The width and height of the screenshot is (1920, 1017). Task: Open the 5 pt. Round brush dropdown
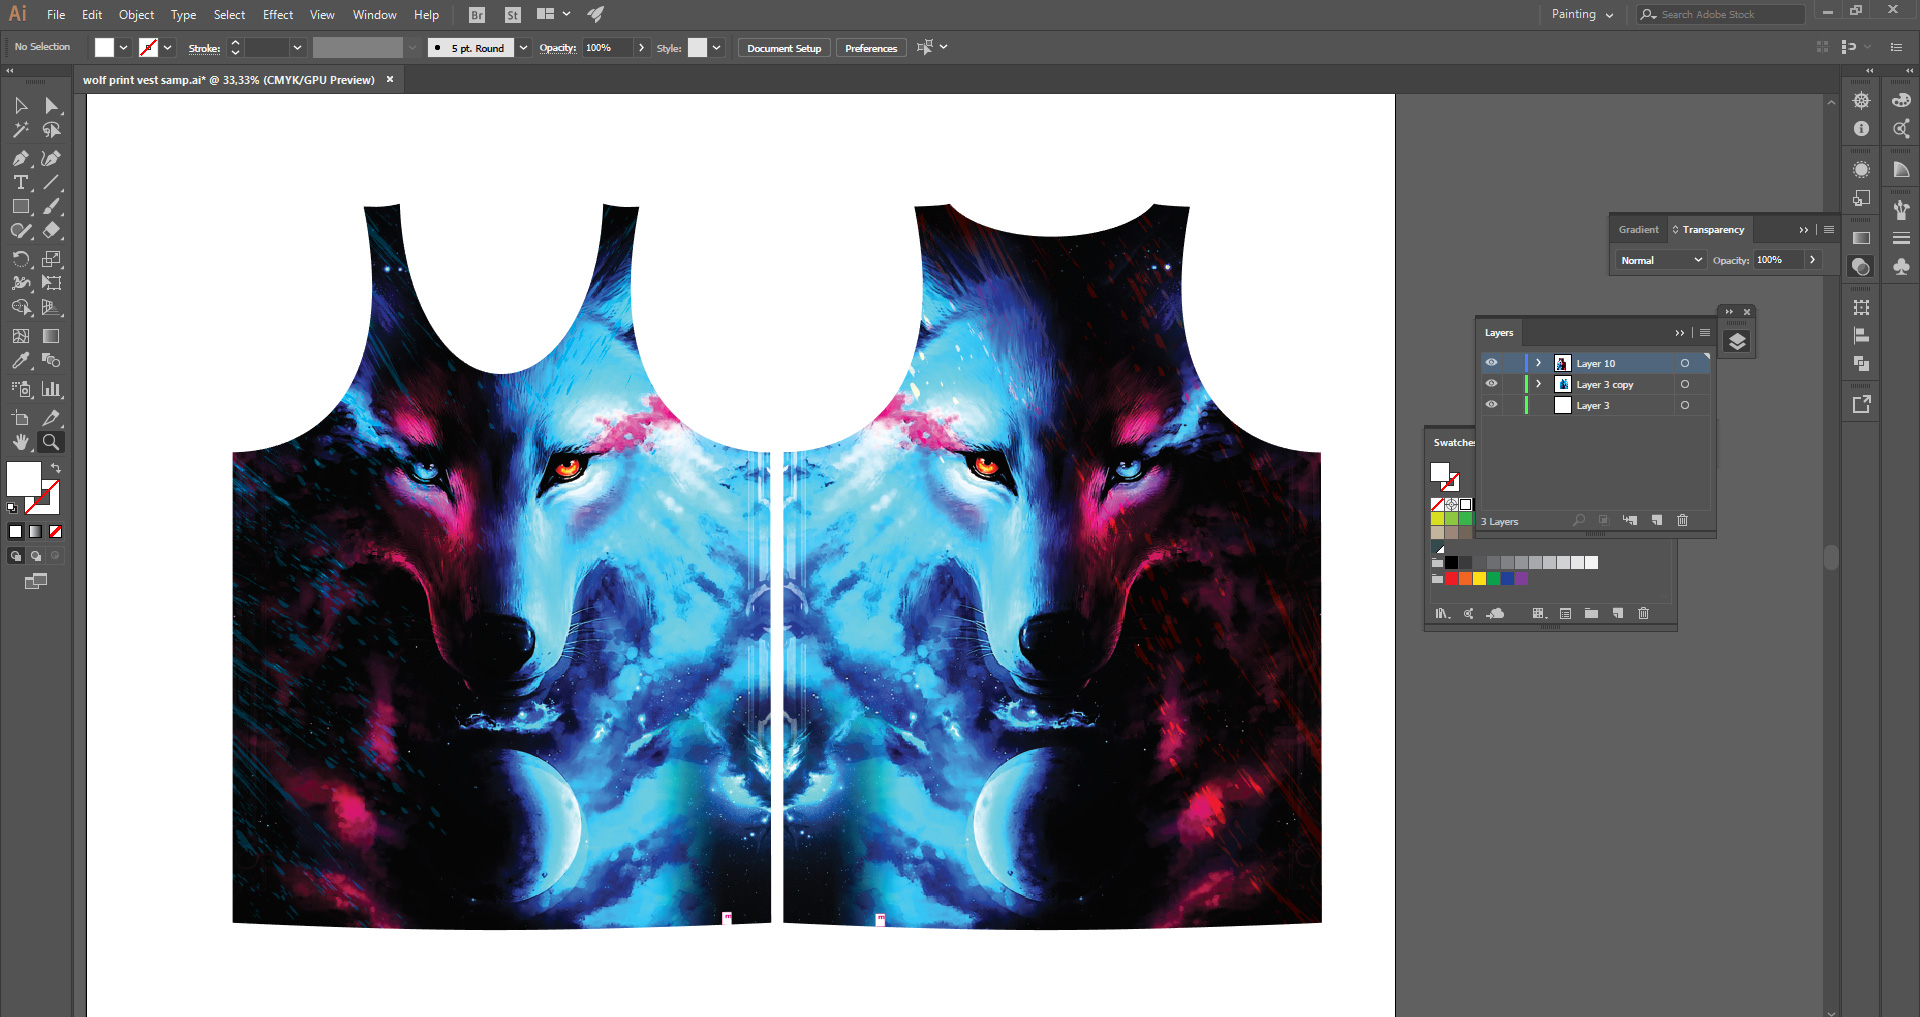point(523,48)
